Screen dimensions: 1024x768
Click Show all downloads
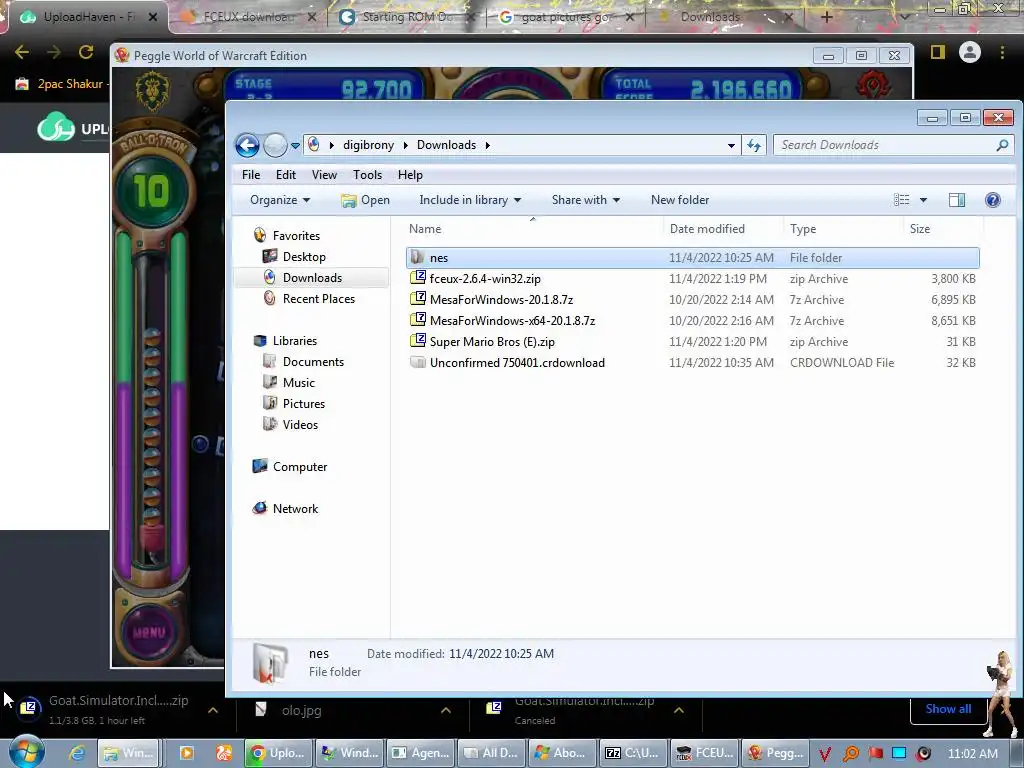click(948, 709)
